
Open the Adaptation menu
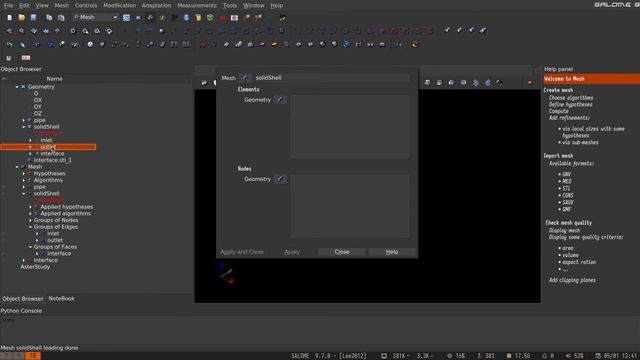156,5
